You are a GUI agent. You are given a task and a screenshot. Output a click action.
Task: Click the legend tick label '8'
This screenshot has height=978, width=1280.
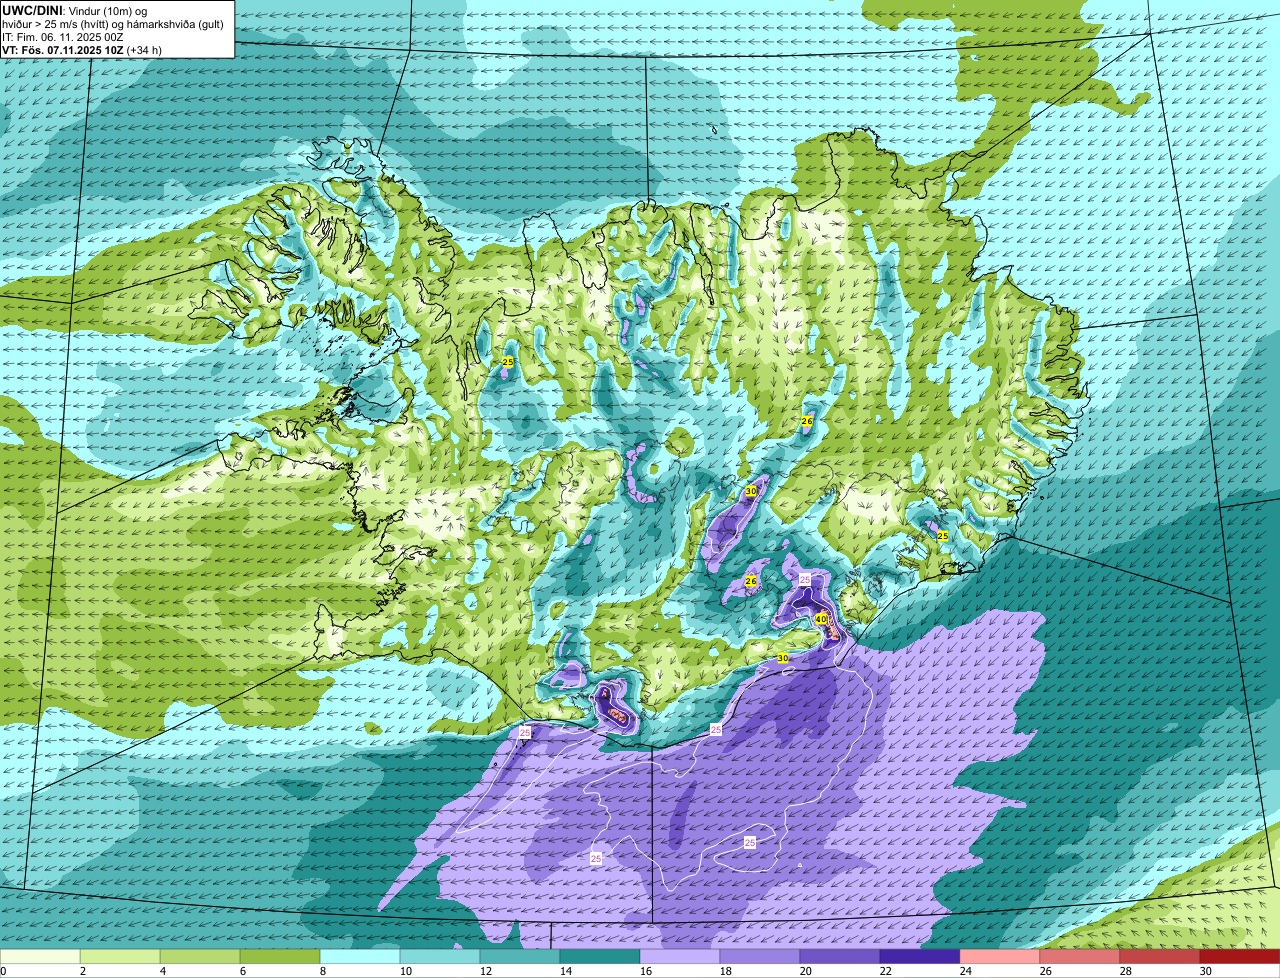tap(322, 971)
